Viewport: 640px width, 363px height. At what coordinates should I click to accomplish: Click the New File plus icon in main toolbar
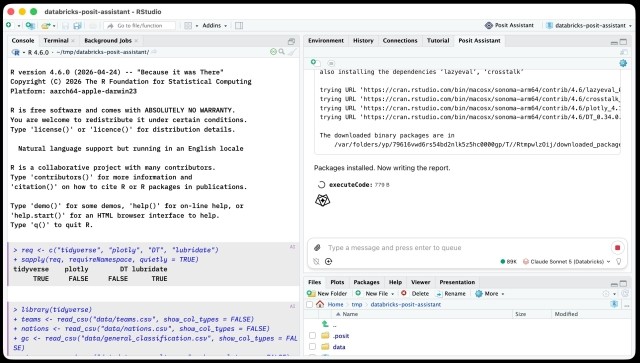9,25
